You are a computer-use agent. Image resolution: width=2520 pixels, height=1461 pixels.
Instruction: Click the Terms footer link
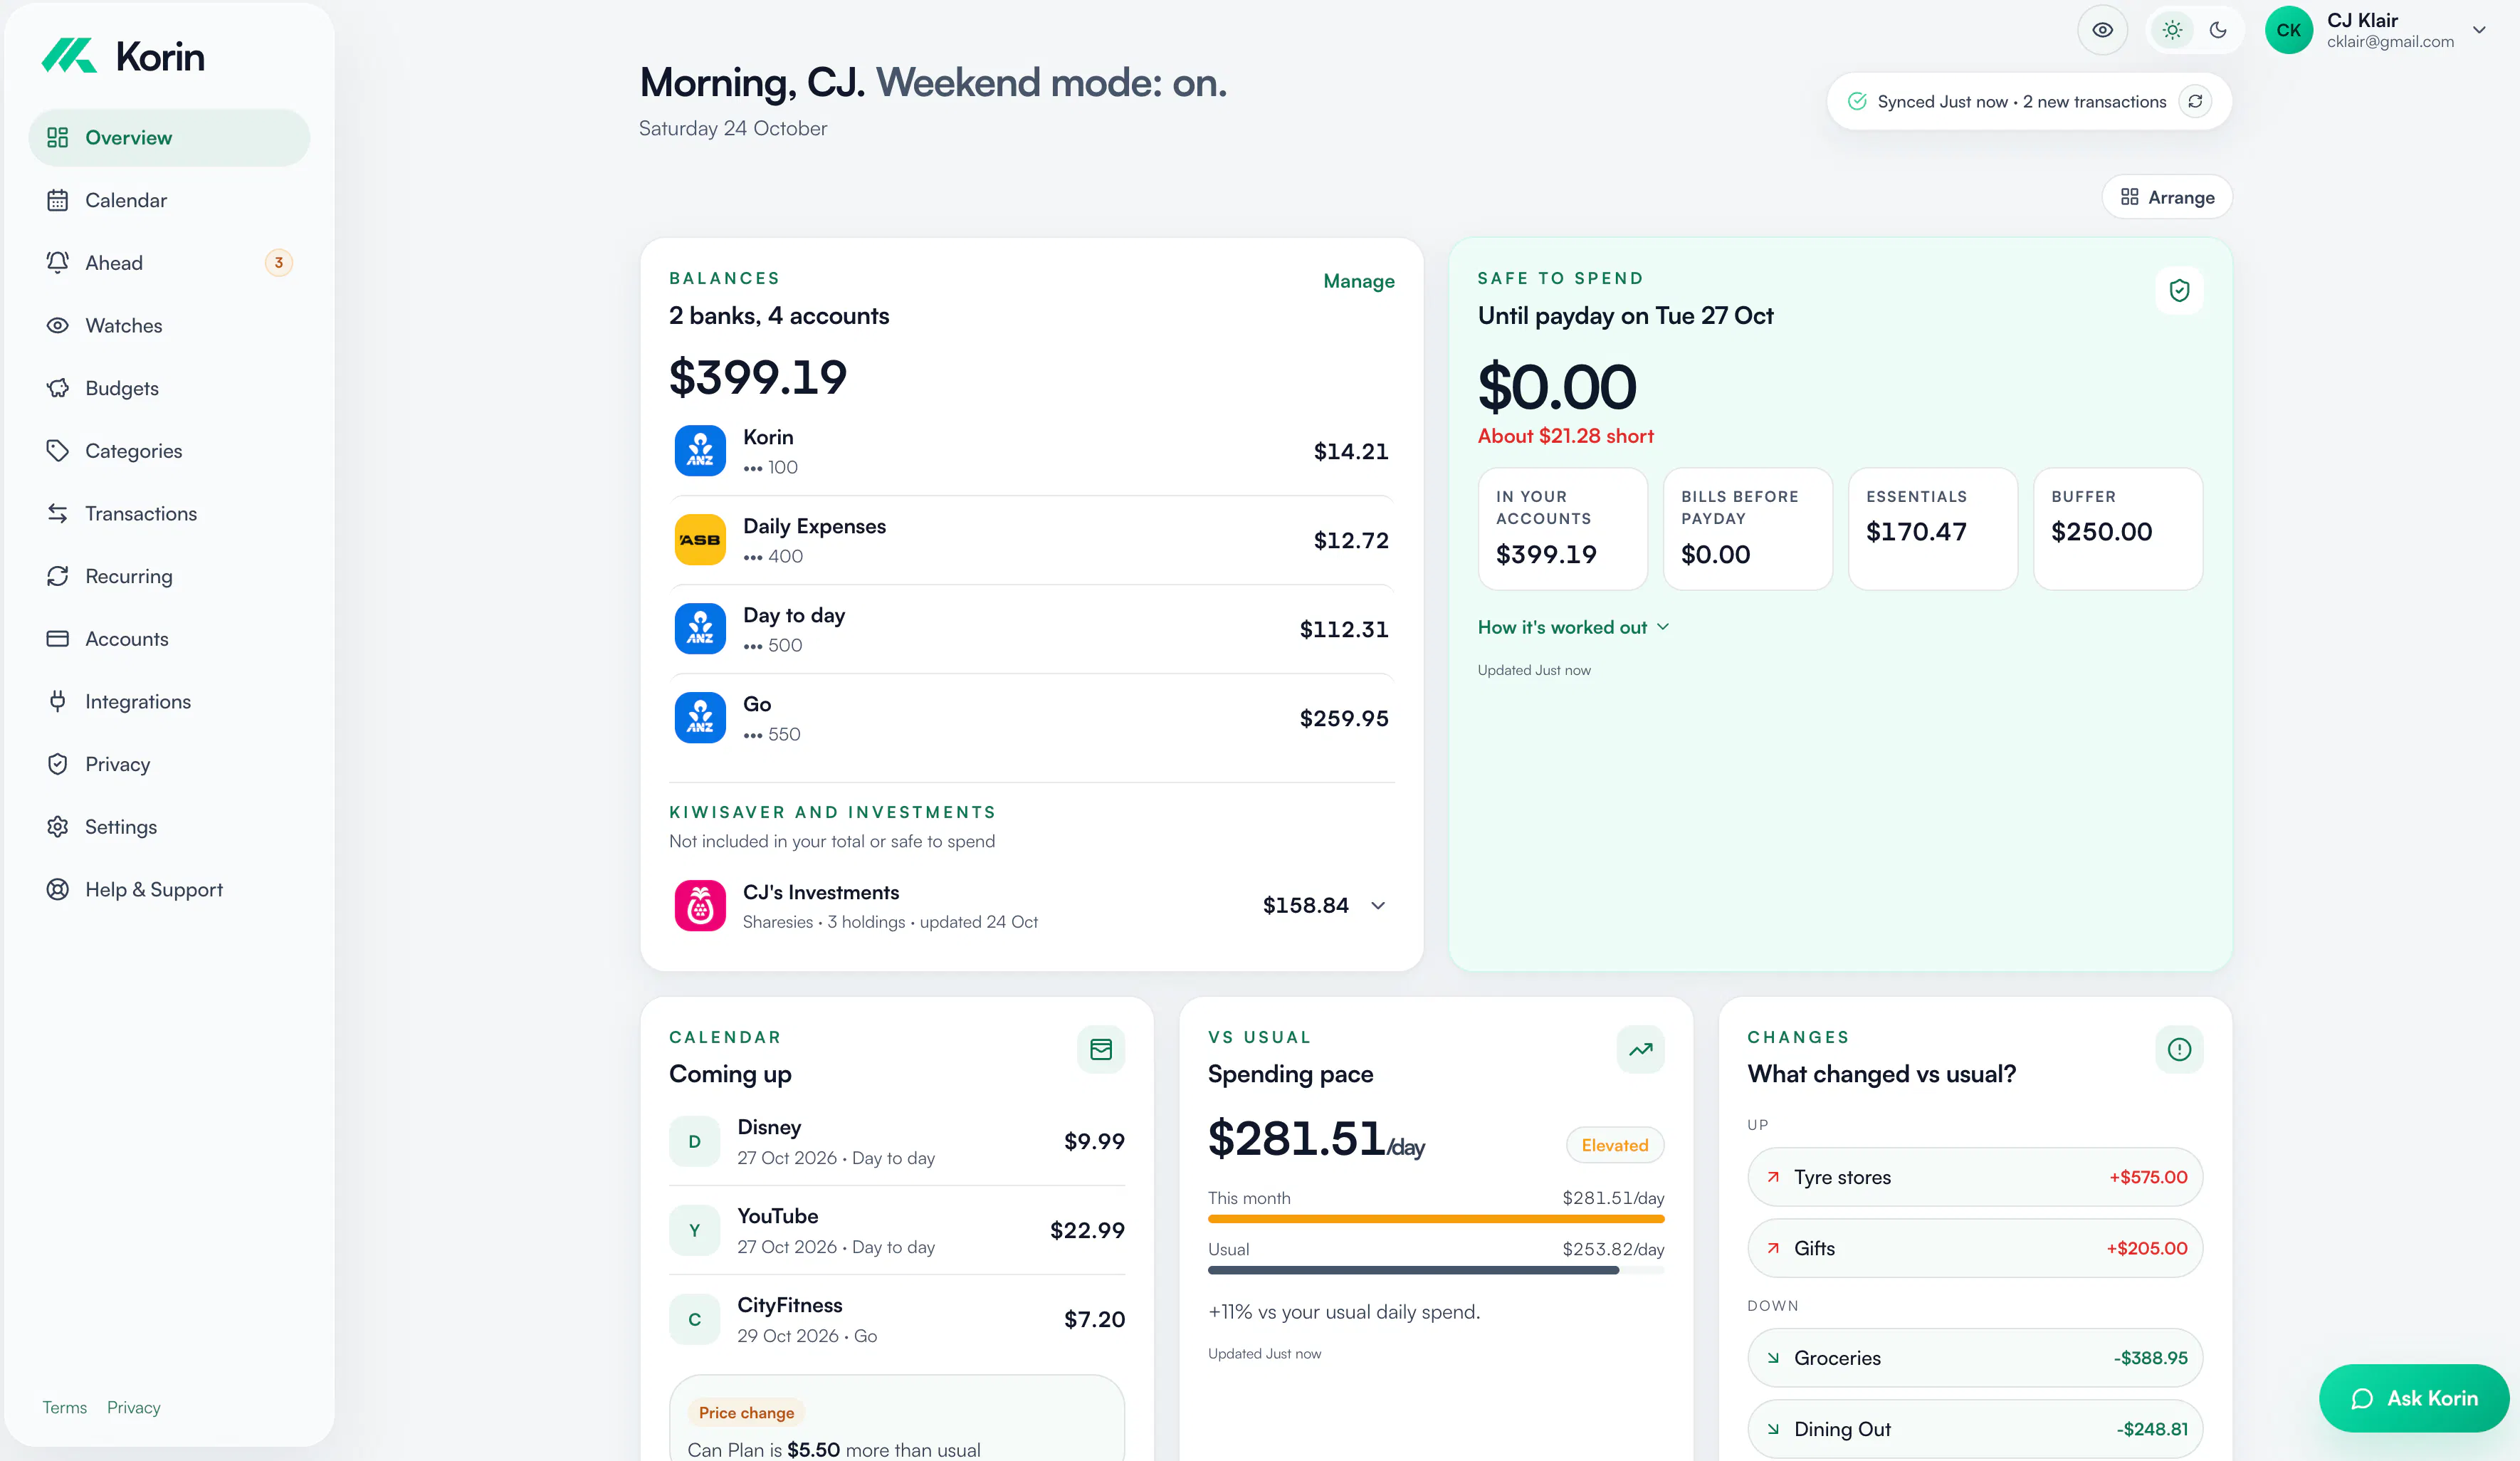(65, 1407)
